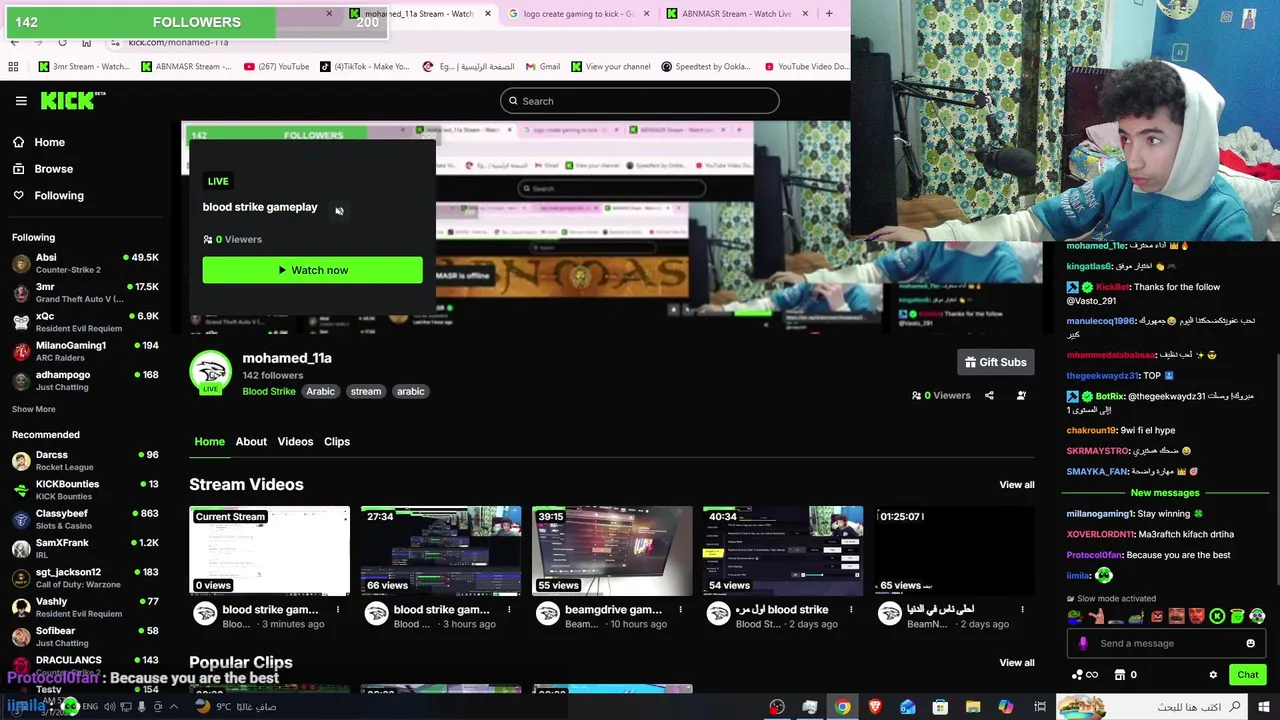The image size is (1280, 720).
Task: Open options for the Current Stream video
Action: point(338,609)
